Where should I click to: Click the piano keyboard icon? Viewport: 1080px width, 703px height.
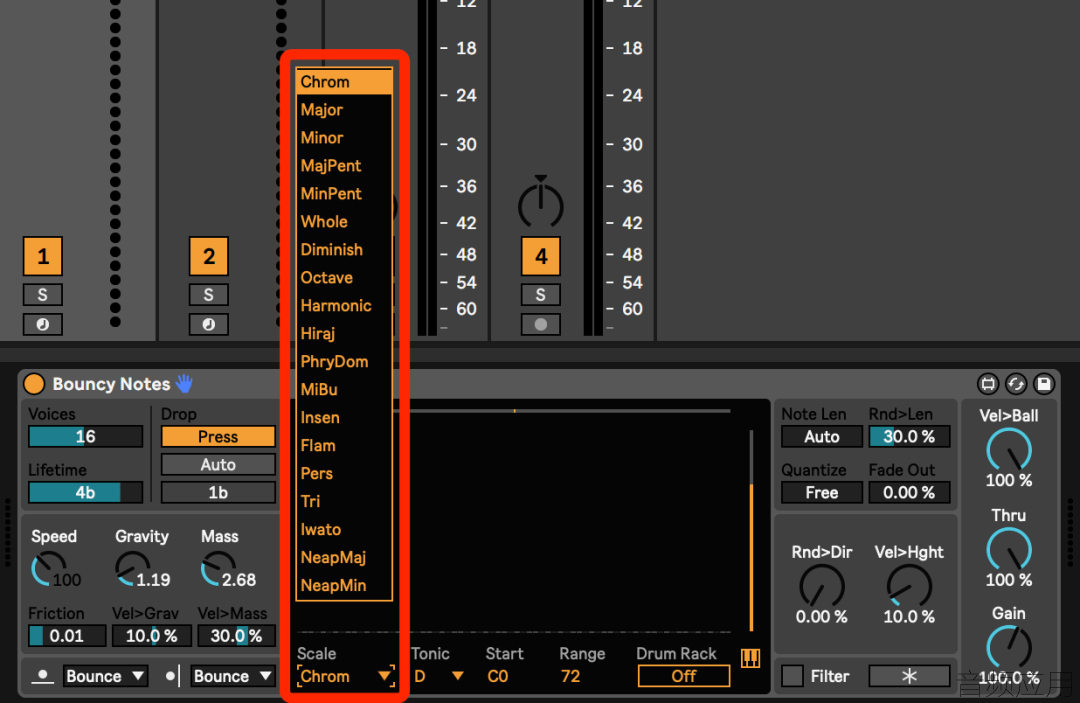tap(751, 658)
